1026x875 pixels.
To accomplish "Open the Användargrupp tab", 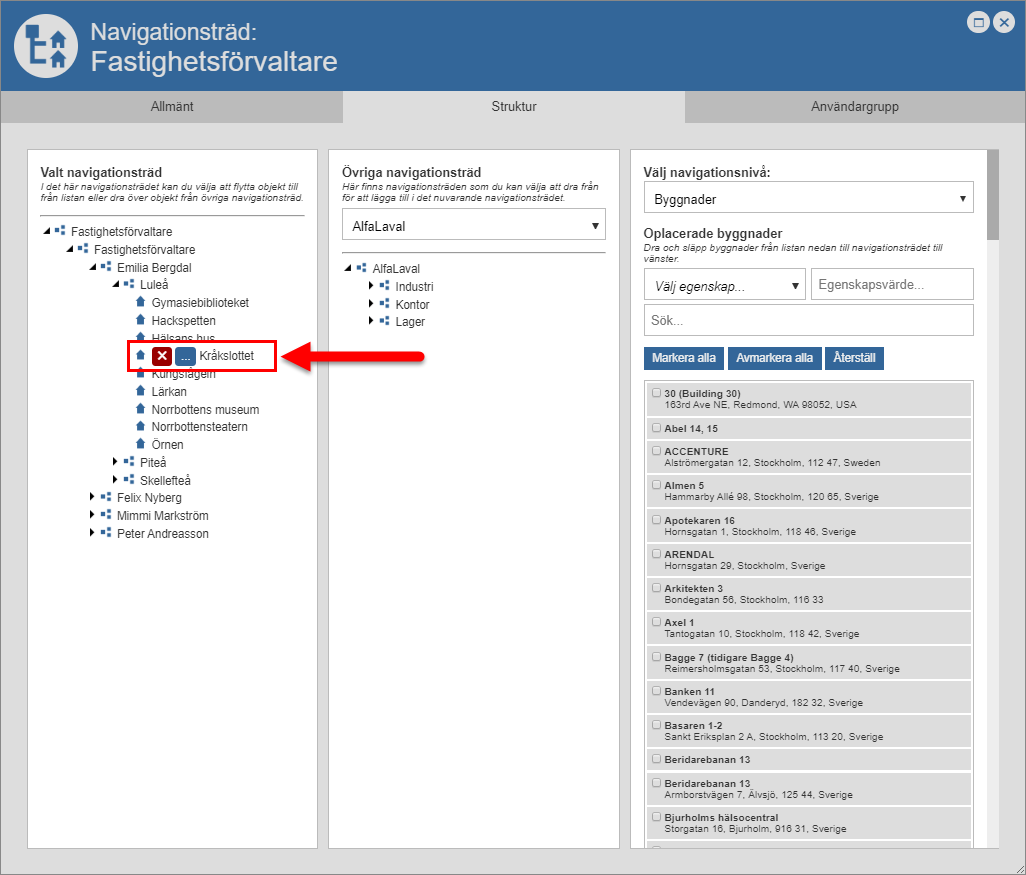I will [855, 106].
